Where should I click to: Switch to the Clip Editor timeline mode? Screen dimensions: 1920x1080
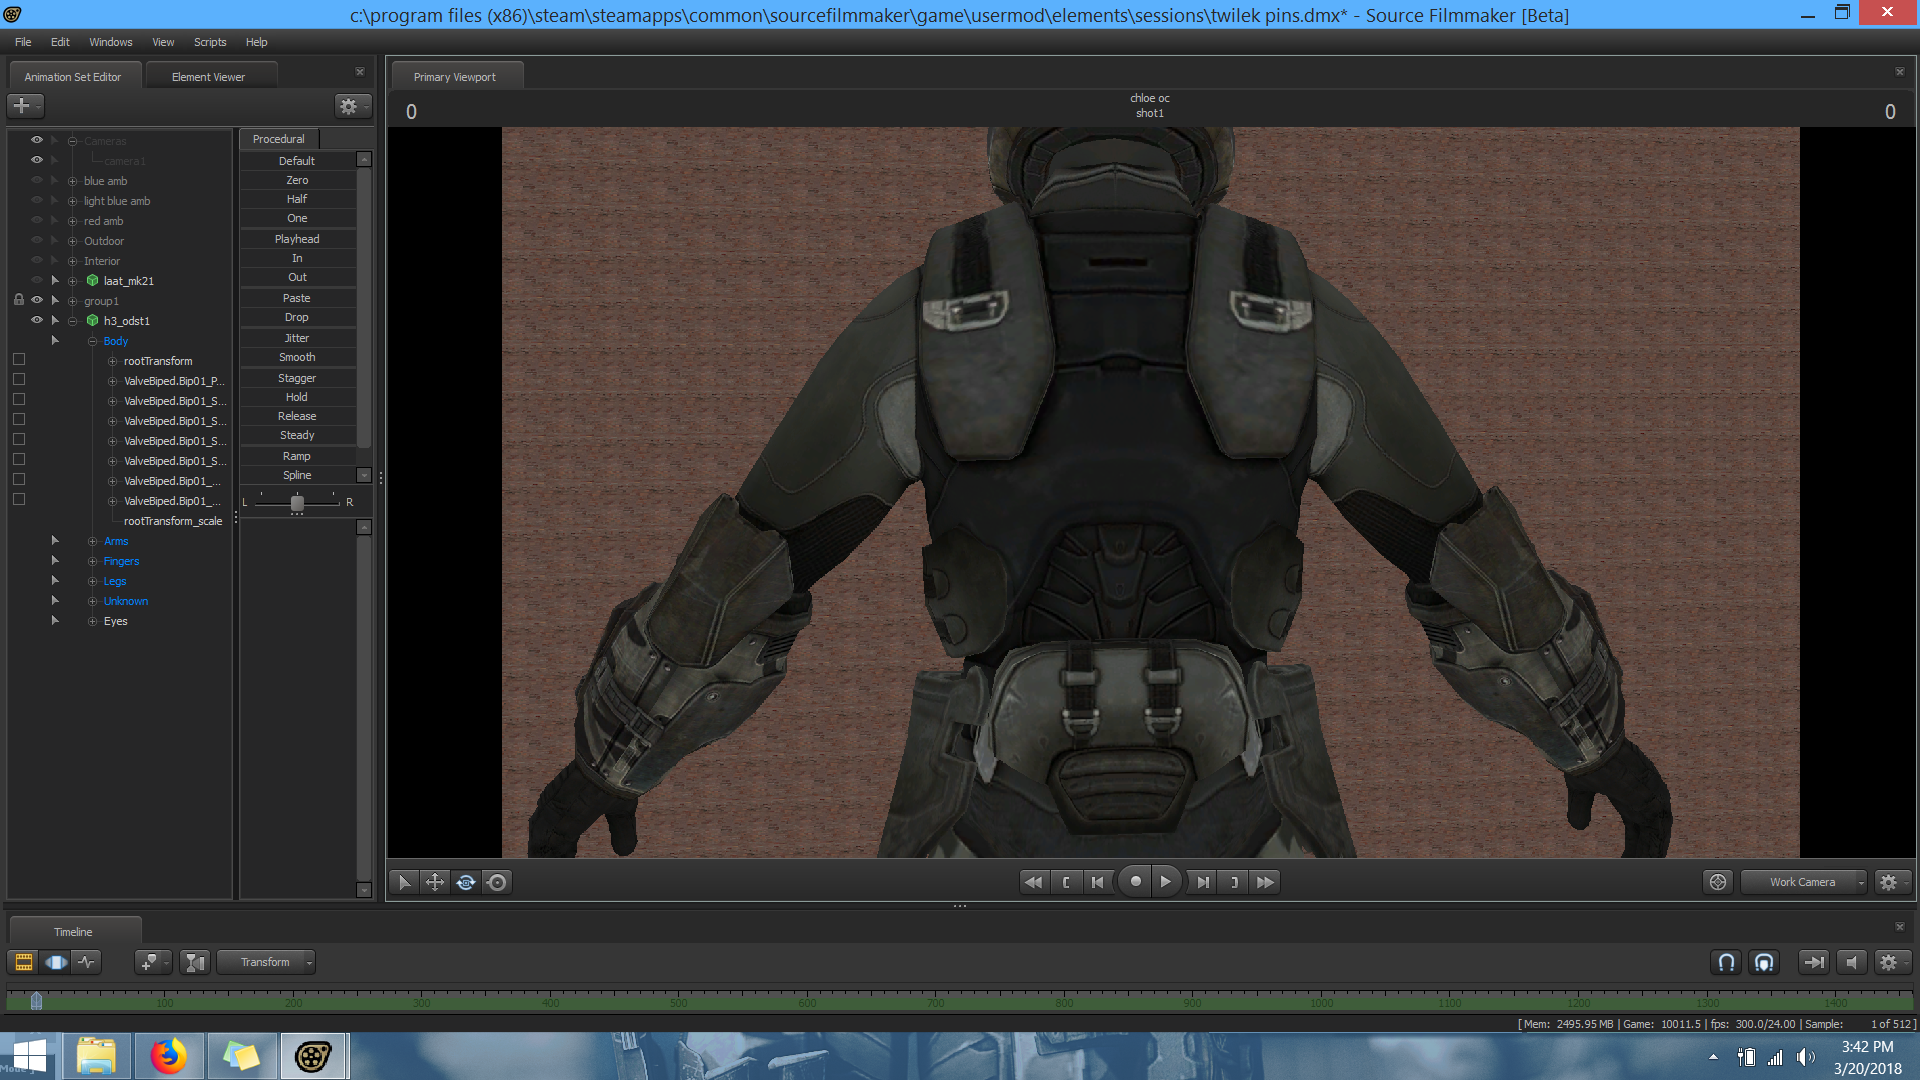pyautogui.click(x=24, y=962)
